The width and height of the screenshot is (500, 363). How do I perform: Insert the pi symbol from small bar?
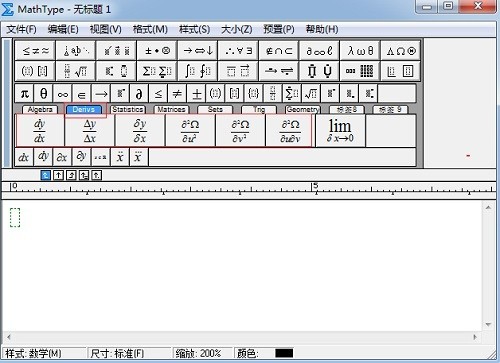pyautogui.click(x=24, y=94)
